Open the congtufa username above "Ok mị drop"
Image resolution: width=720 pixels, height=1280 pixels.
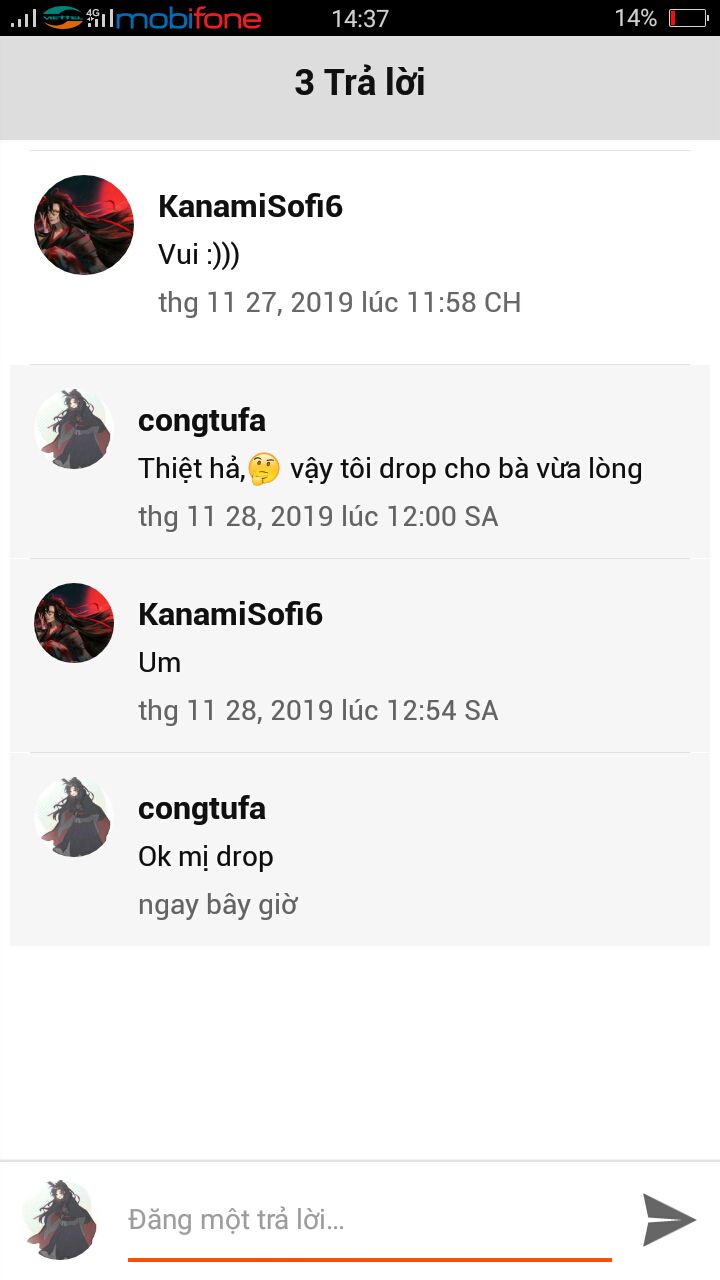(x=202, y=808)
